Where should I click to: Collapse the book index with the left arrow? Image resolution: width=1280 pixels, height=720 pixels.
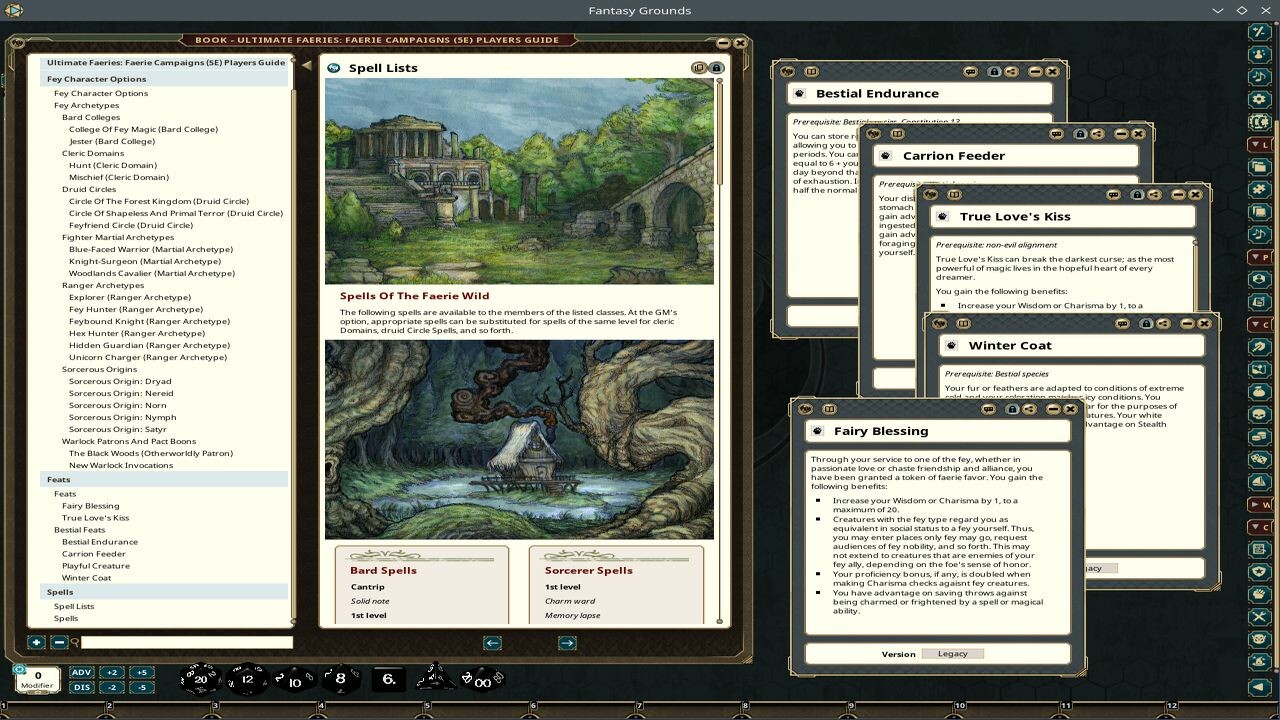click(x=307, y=66)
